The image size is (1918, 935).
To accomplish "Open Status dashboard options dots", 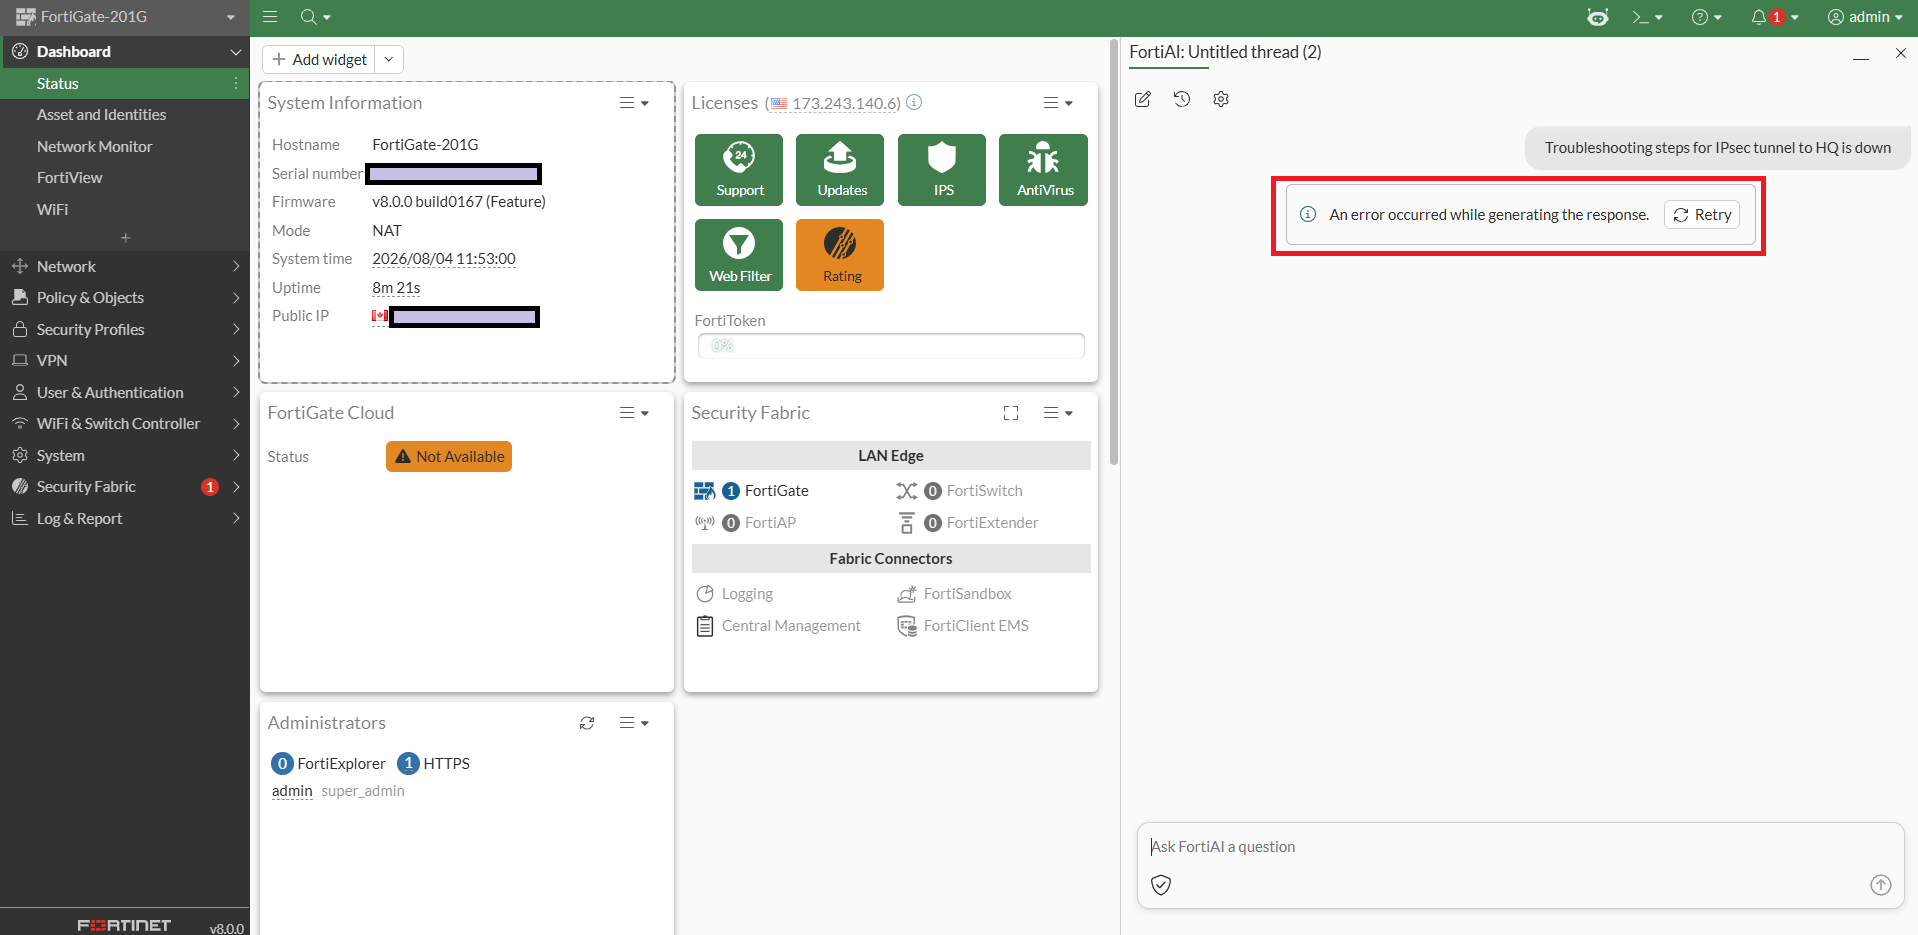I will [x=236, y=84].
